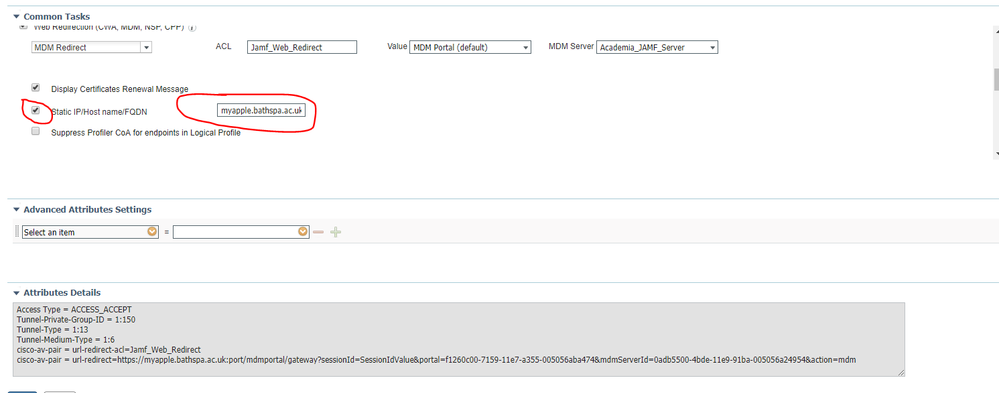The height and width of the screenshot is (393, 999).
Task: Toggle Display Certificates Renewal Message checkbox
Action: point(36,87)
